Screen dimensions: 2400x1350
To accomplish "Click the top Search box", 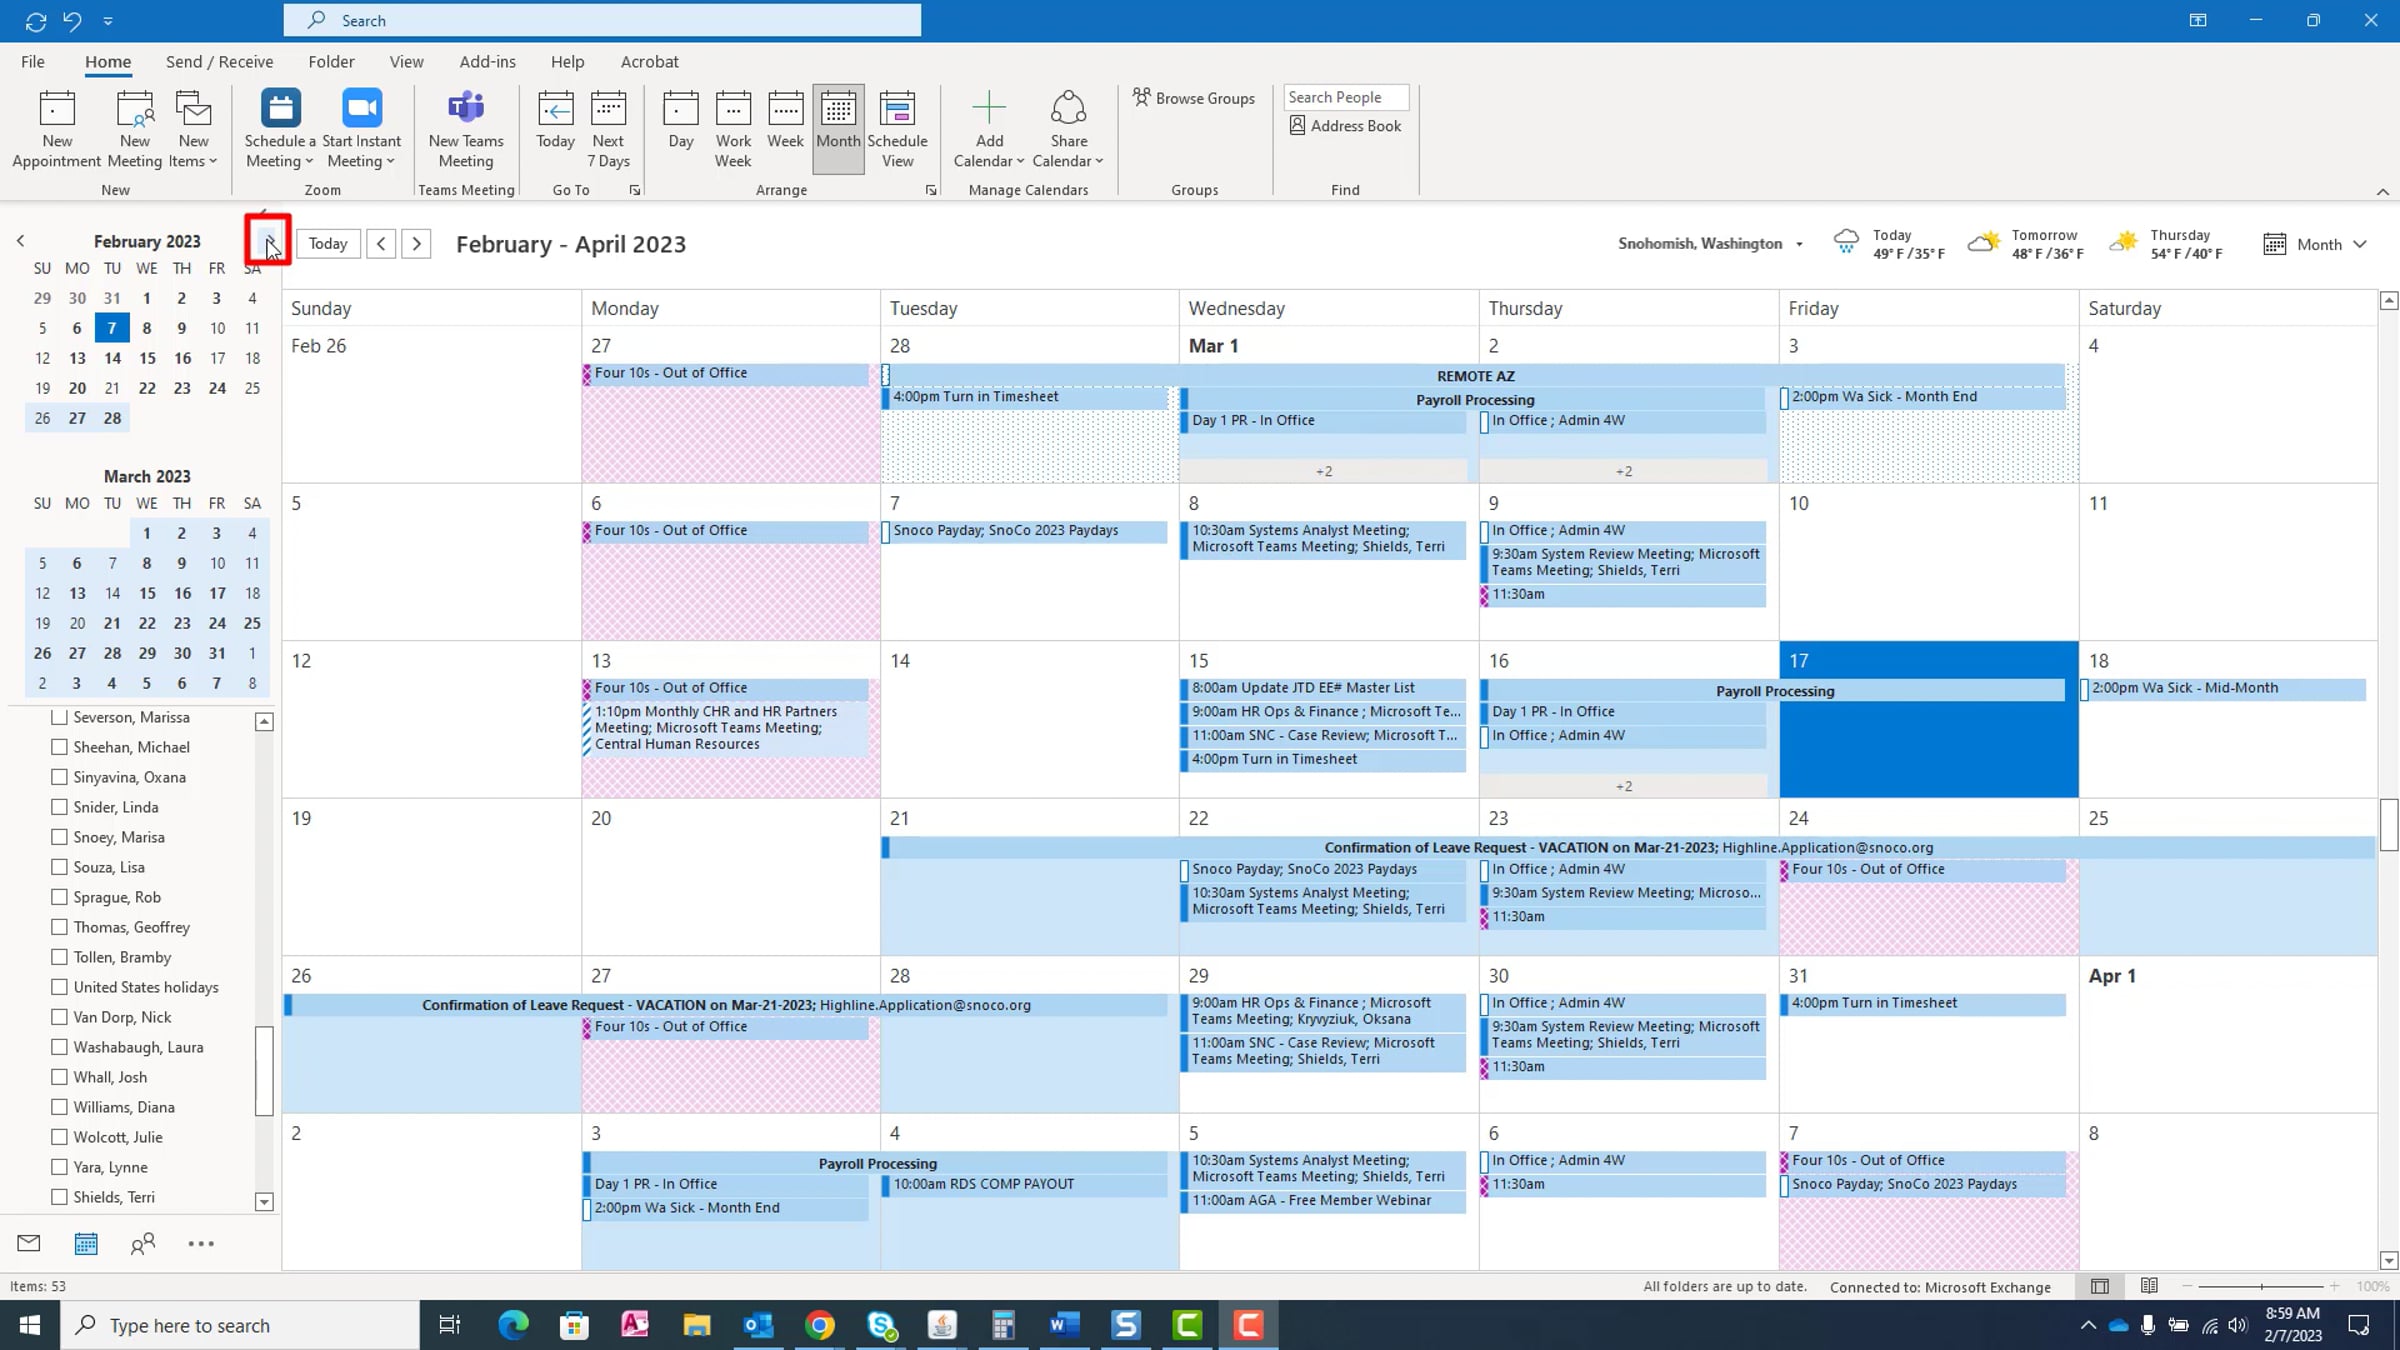I will click(602, 20).
